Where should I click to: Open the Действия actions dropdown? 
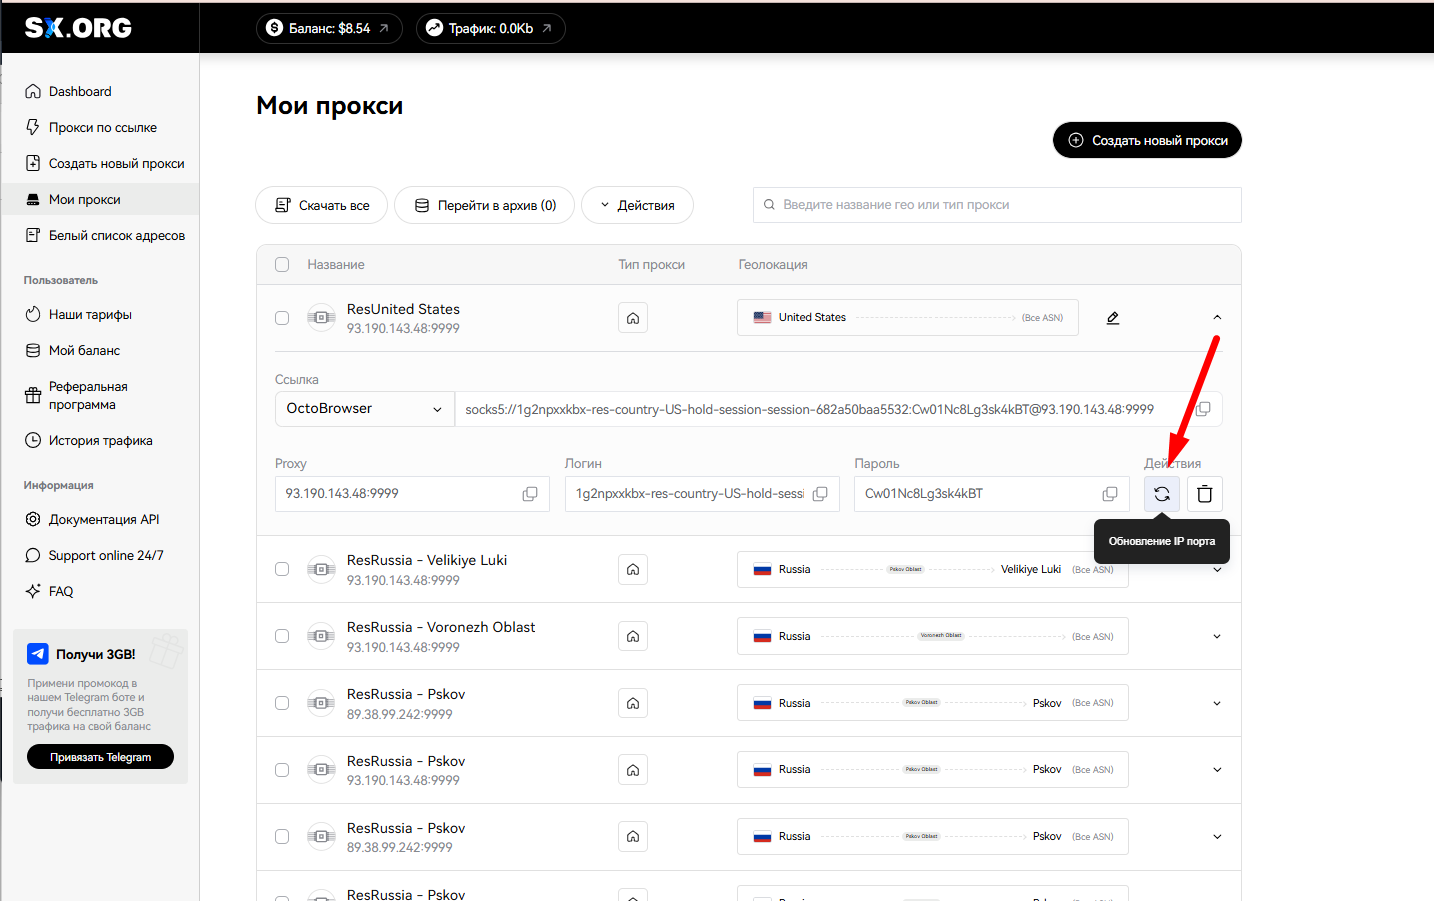637,205
